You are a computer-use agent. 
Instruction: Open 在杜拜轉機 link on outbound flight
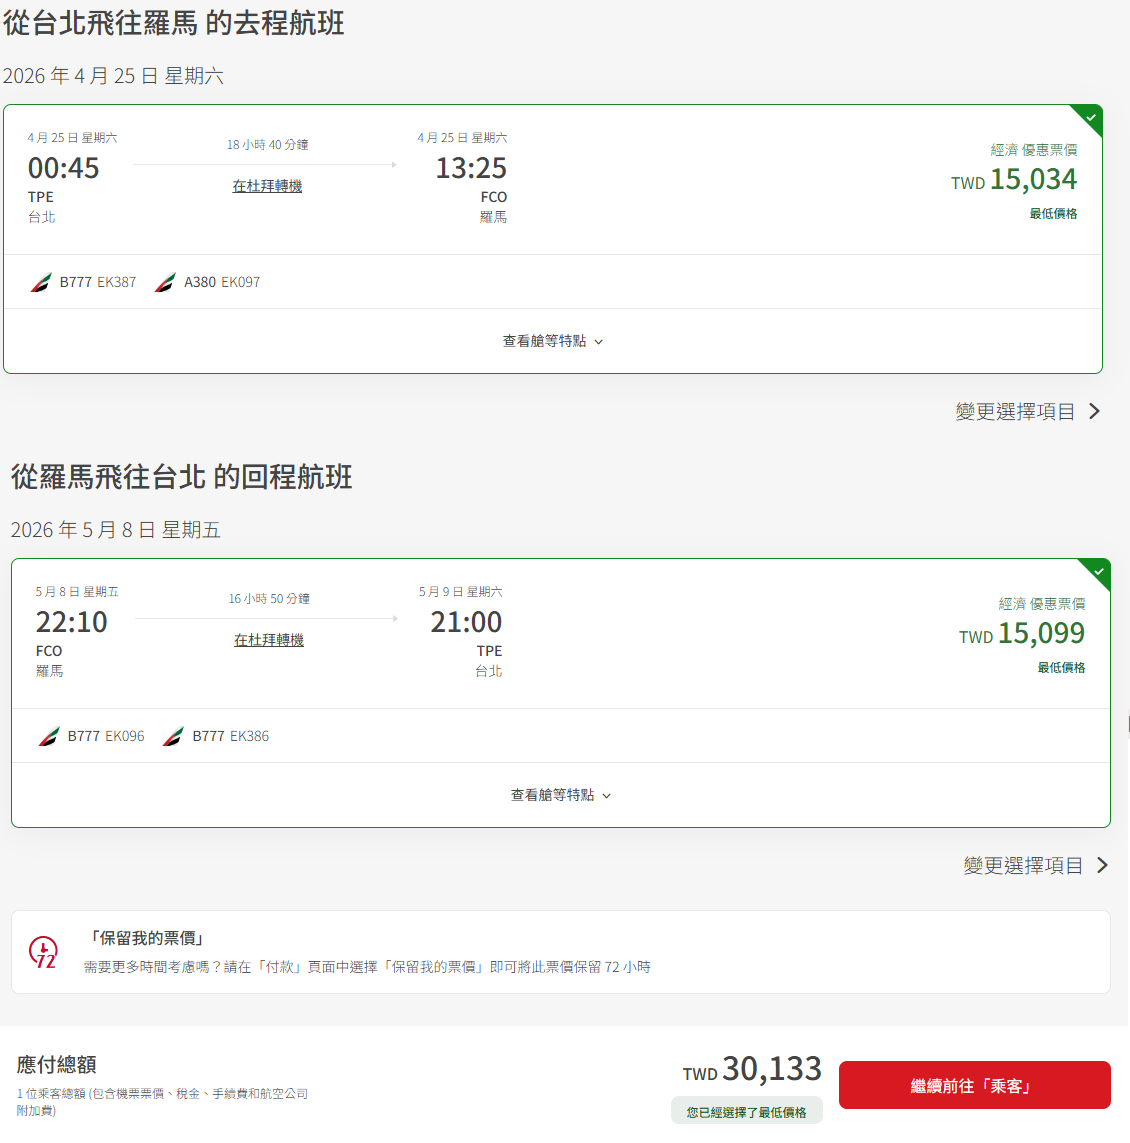267,186
